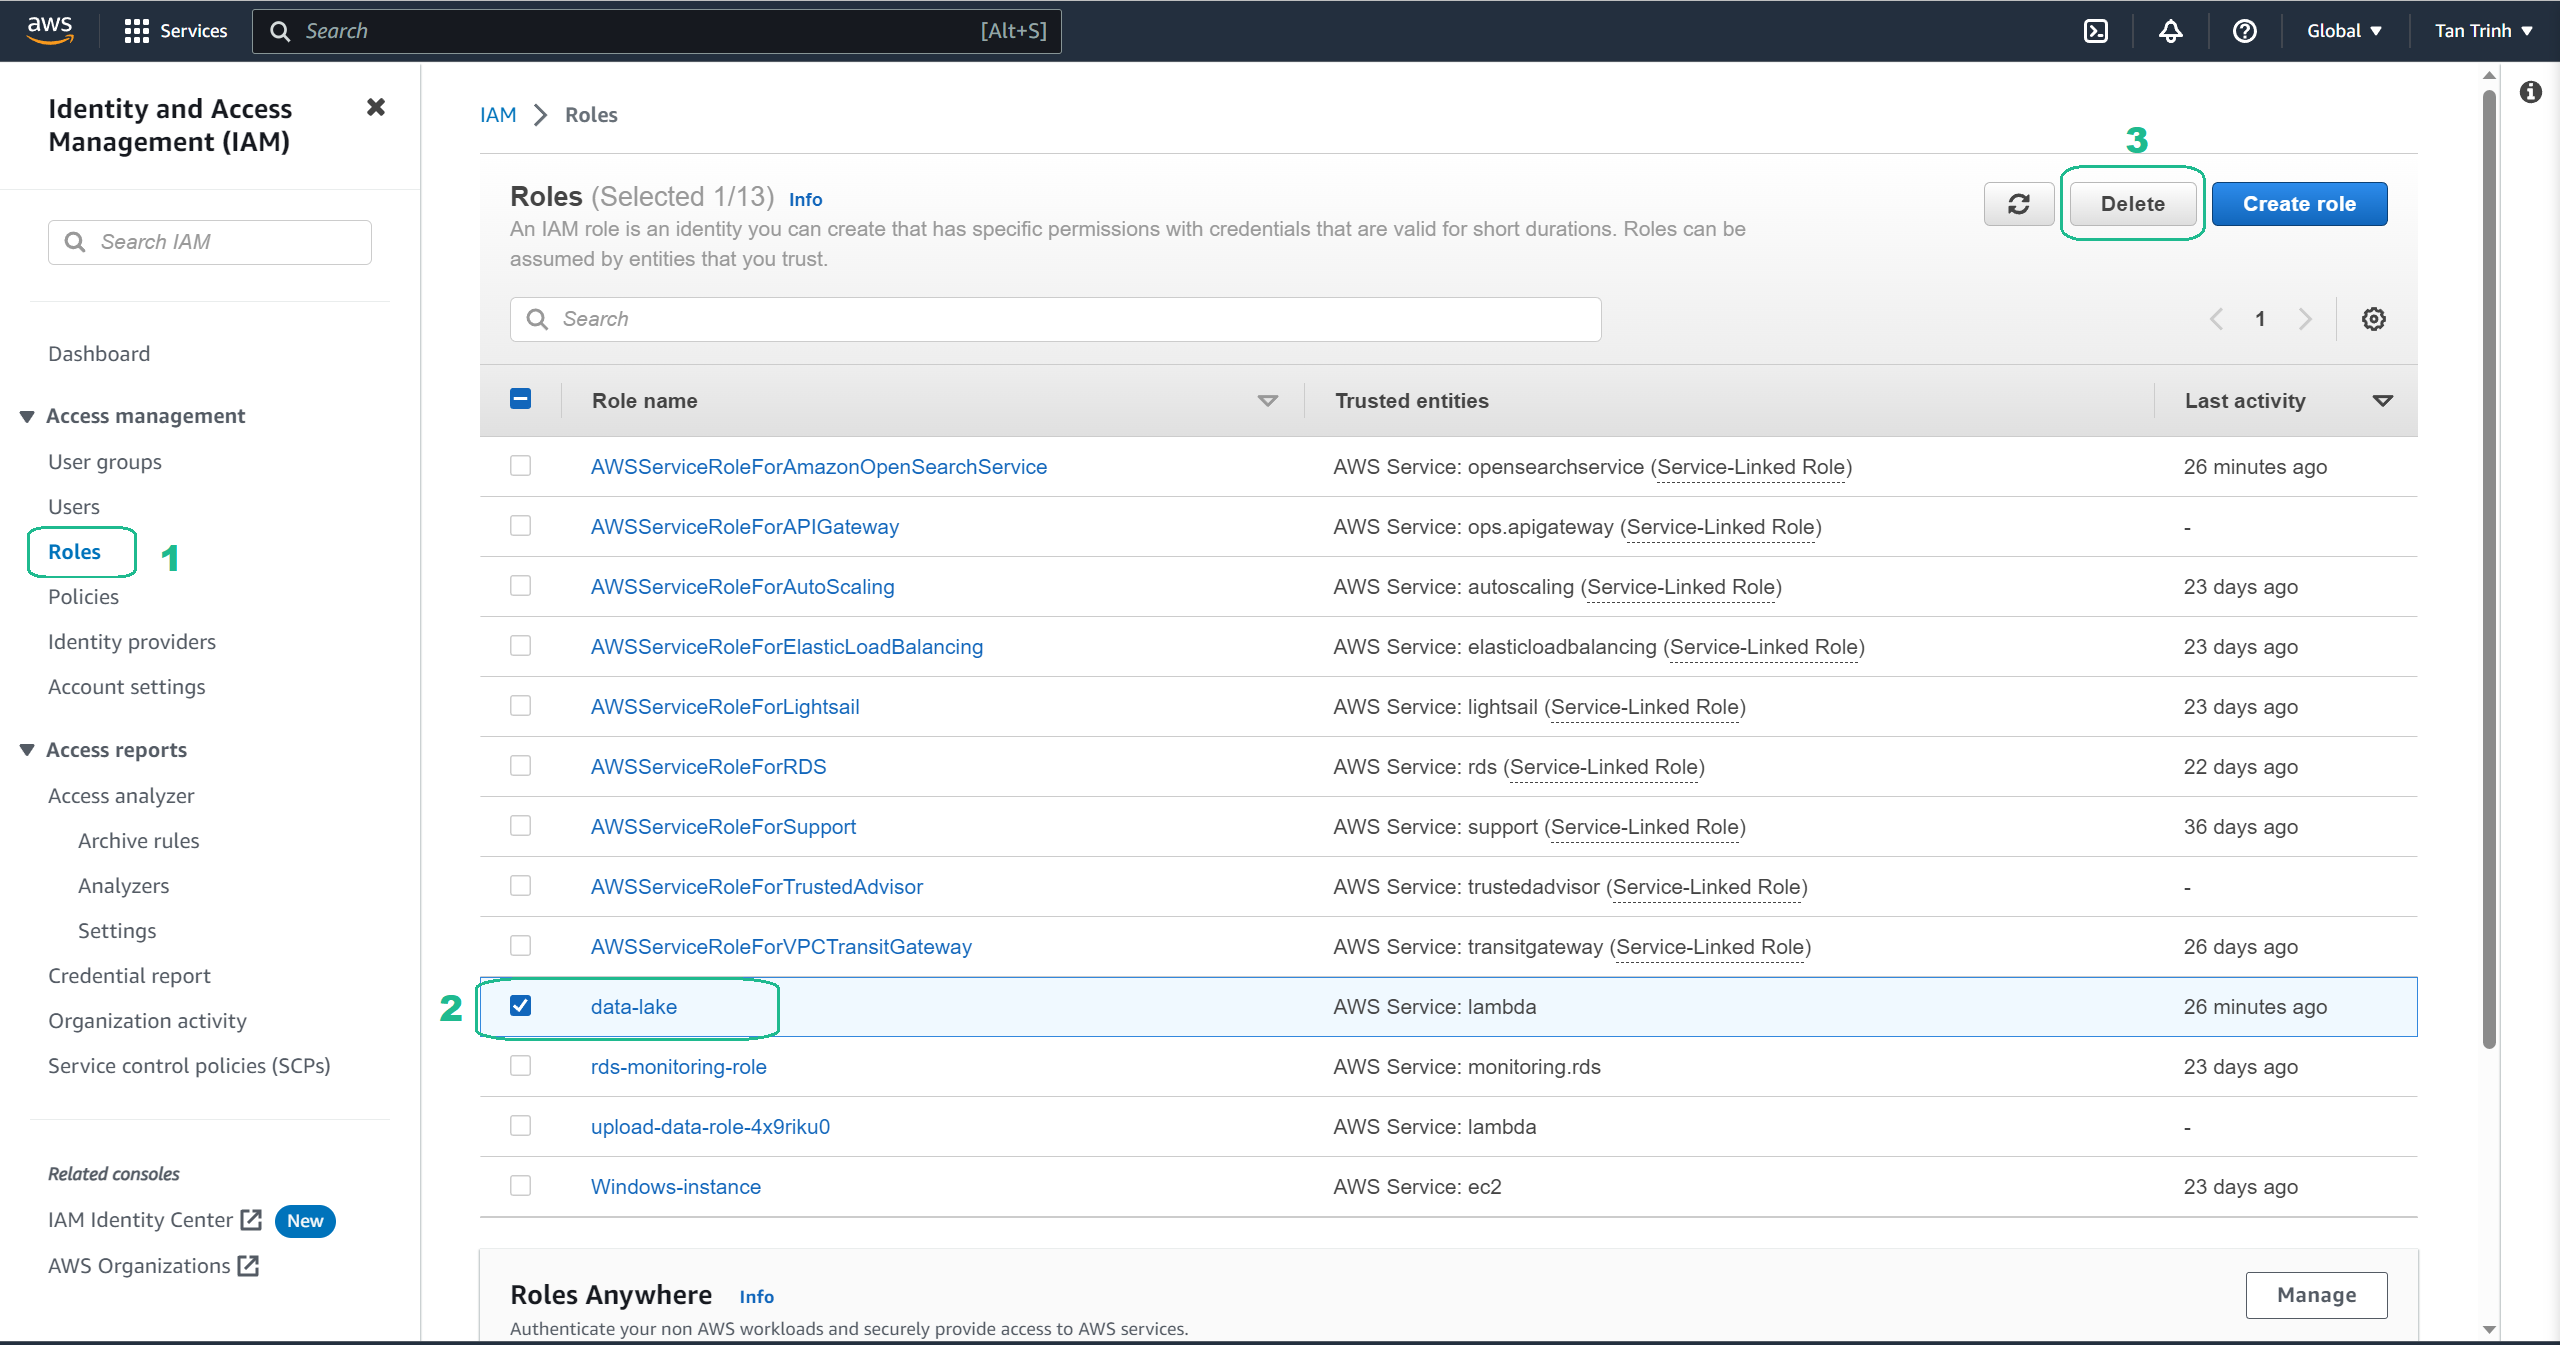Open the AWSServiceRoleForRDS link
The image size is (2560, 1345).
pos(708,767)
